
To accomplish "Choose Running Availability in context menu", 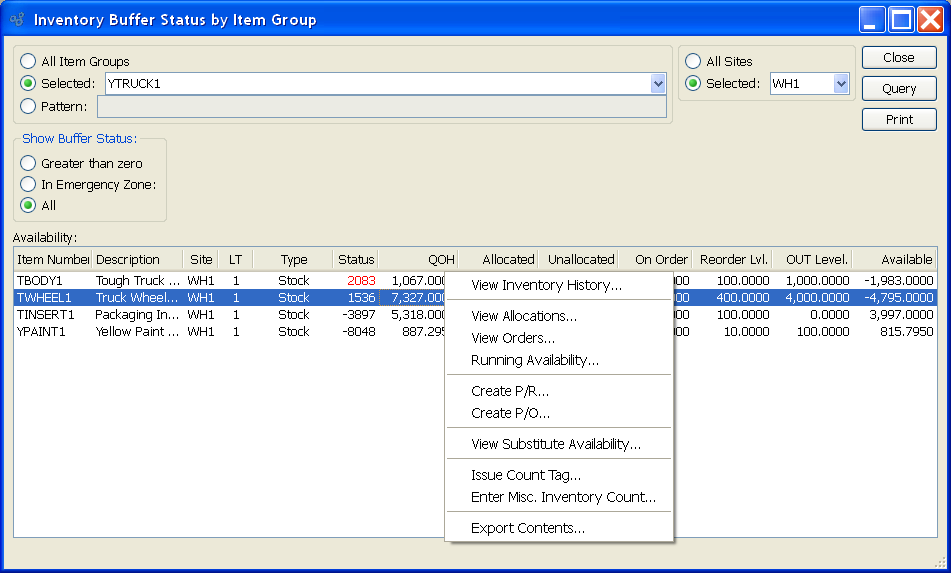I will point(535,361).
